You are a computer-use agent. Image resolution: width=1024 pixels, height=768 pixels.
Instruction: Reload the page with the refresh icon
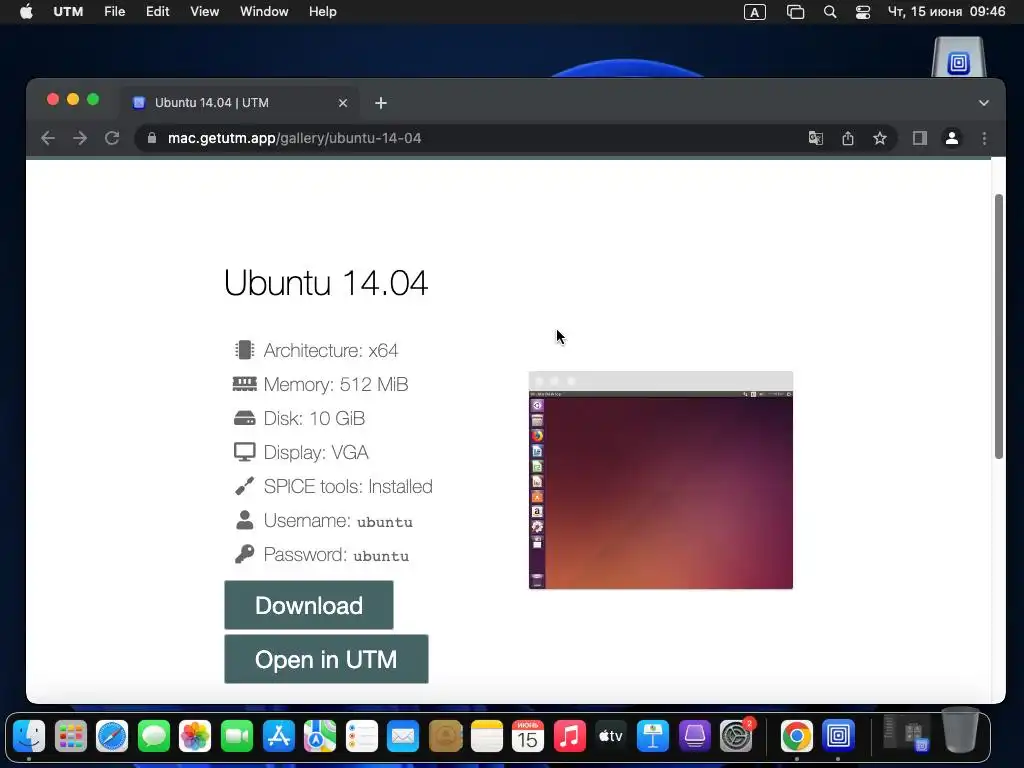pyautogui.click(x=112, y=138)
